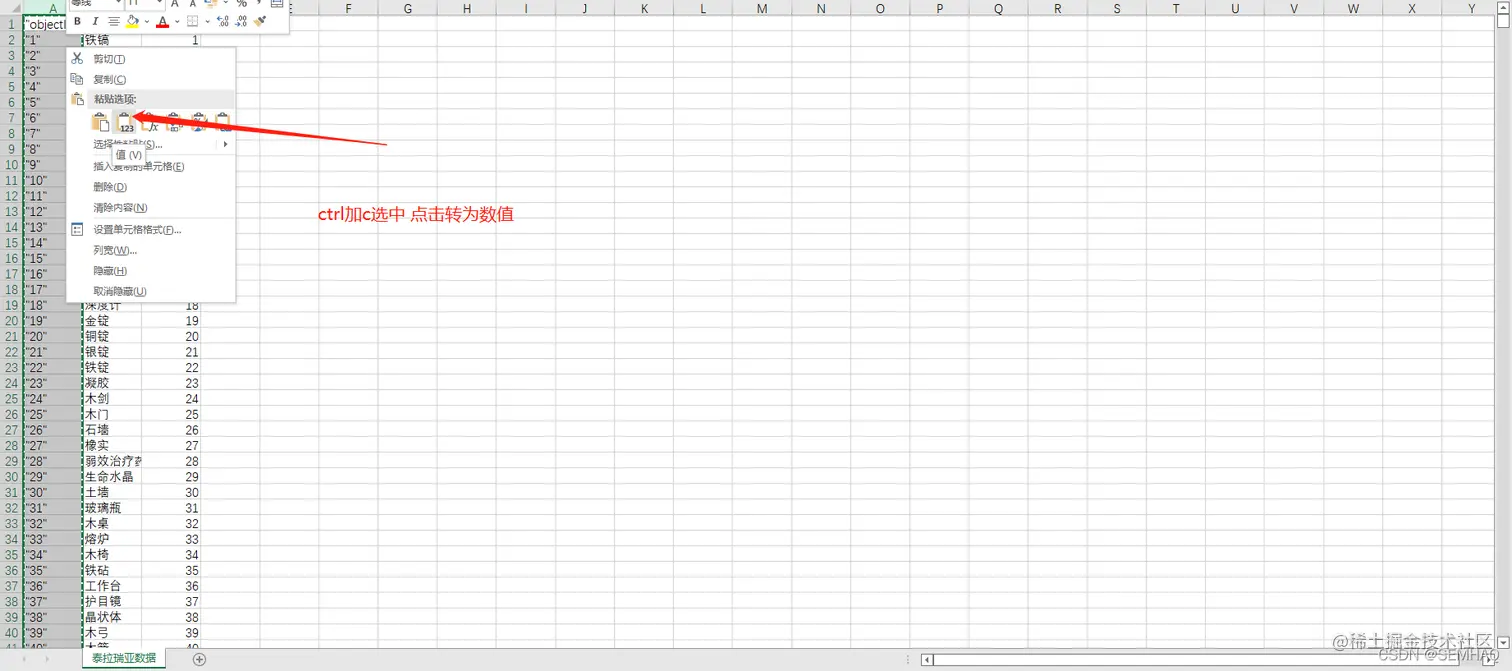The width and height of the screenshot is (1512, 671).
Task: Select cell containing 熔炉
Action: pyautogui.click(x=112, y=539)
